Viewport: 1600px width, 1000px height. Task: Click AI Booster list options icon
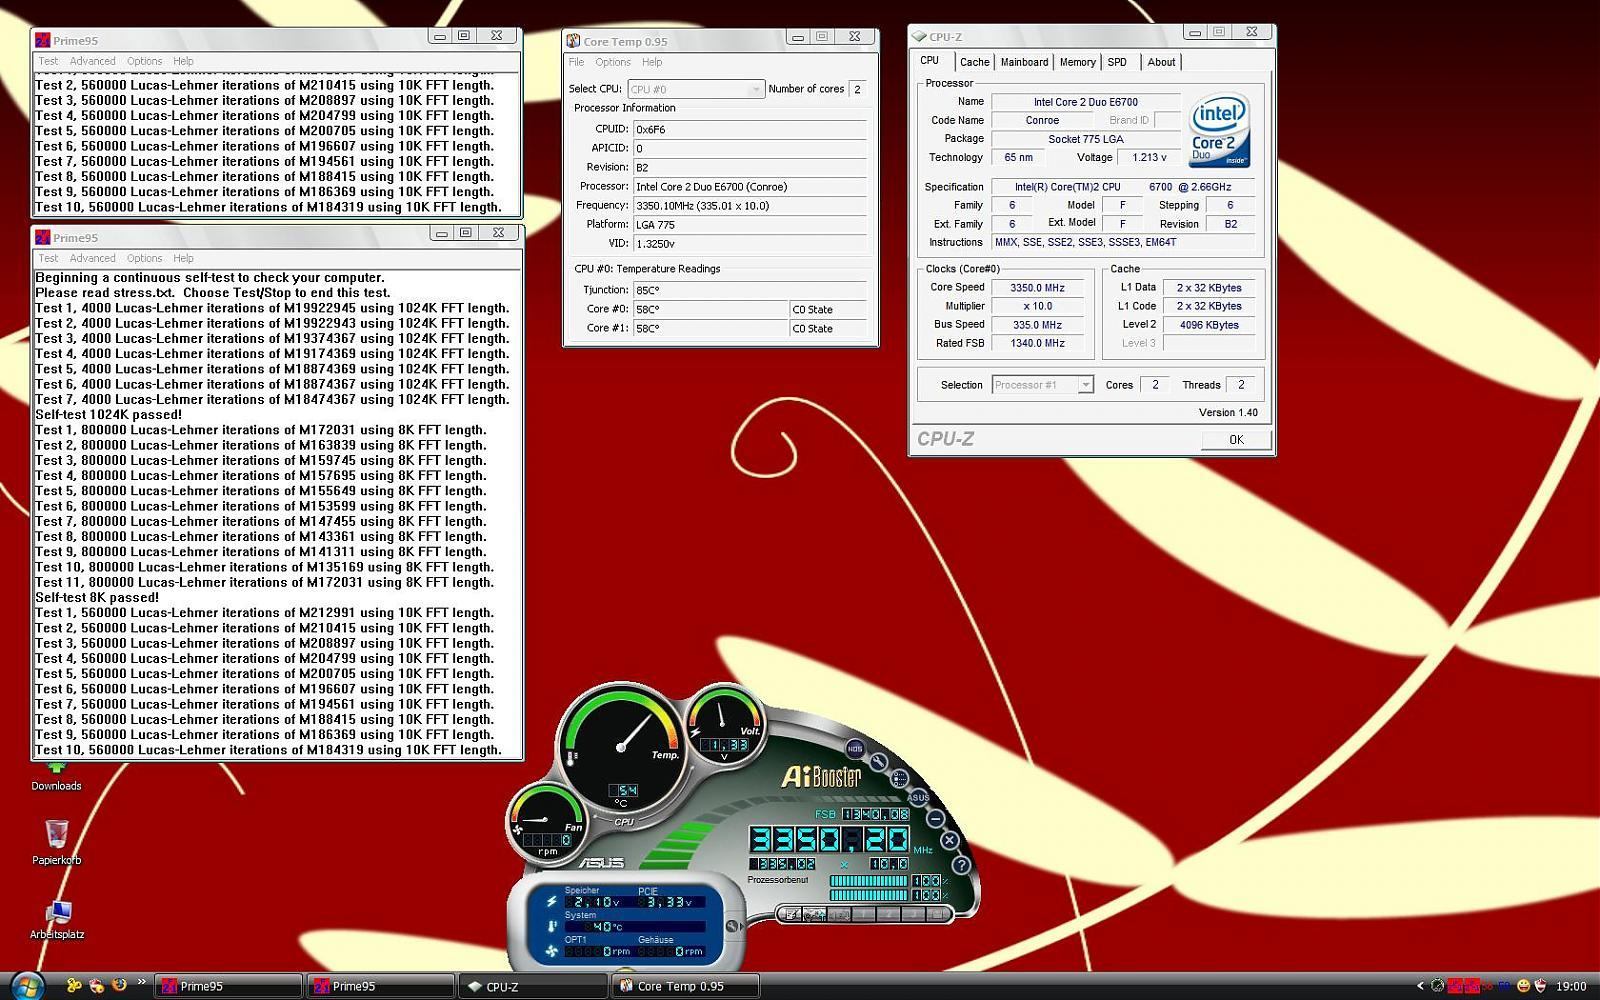(x=900, y=779)
